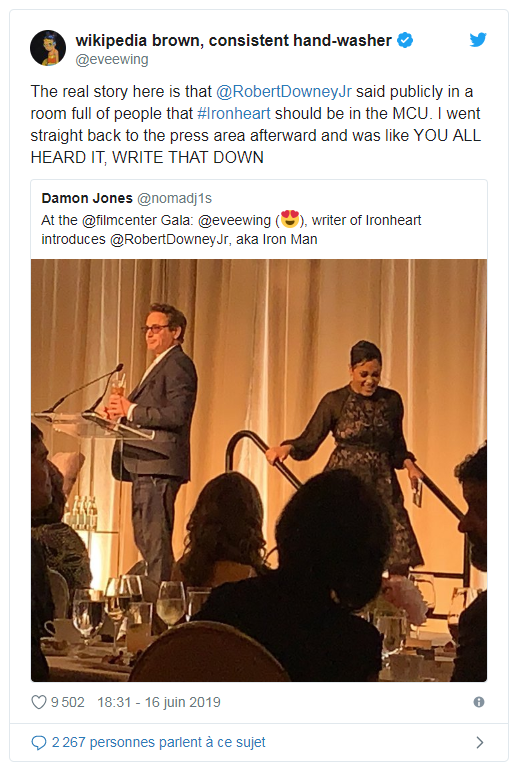Click the main tweet text about the MCU

255,124
